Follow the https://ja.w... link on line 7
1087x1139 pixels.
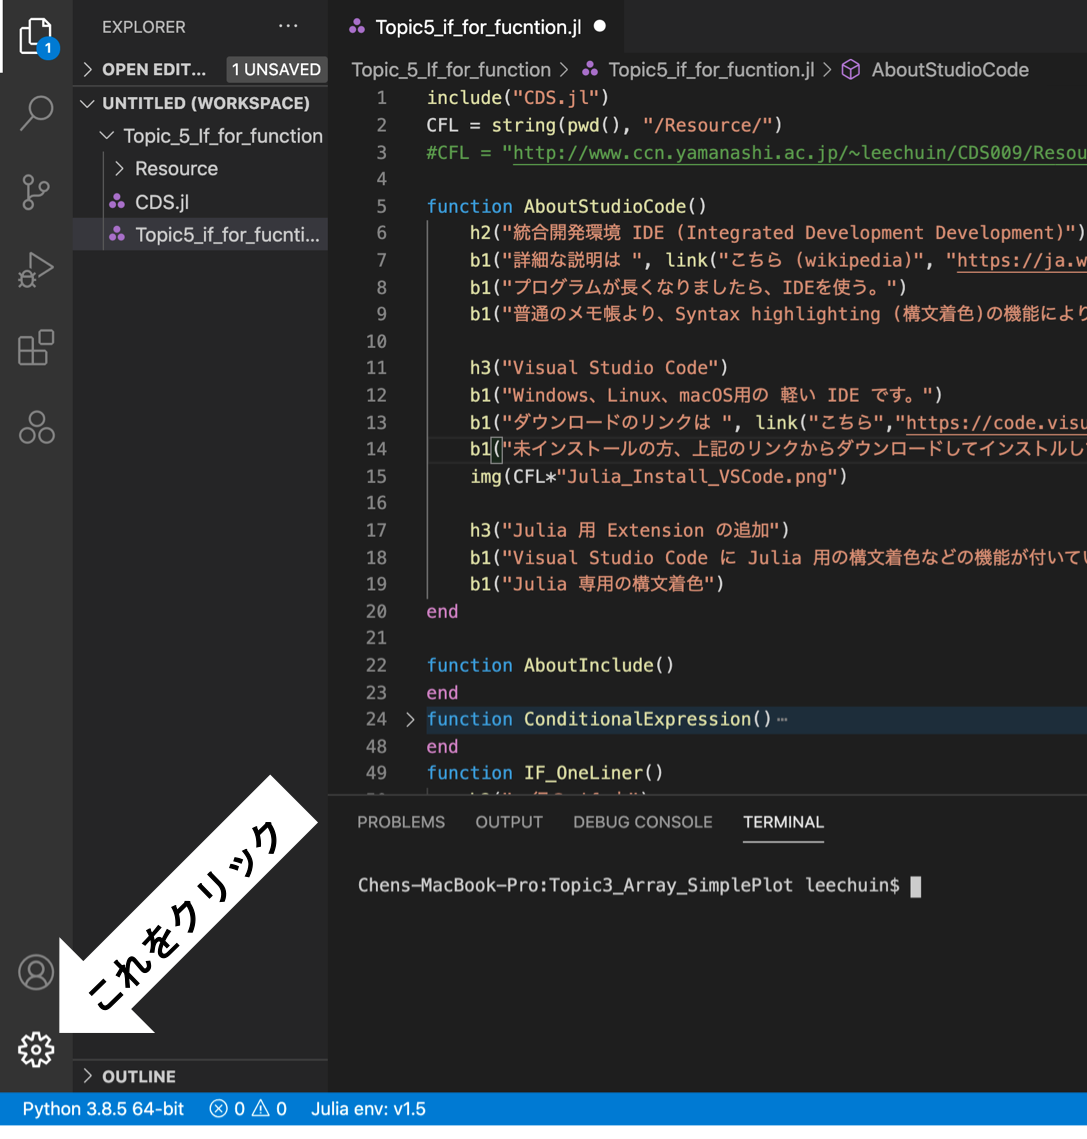pos(1022,260)
